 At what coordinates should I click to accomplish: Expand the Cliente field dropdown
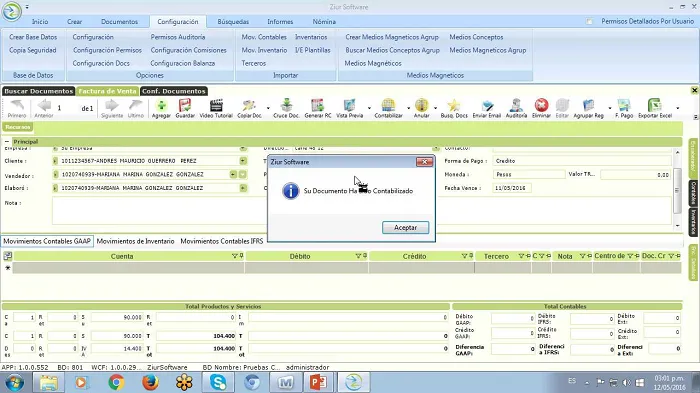[243, 161]
